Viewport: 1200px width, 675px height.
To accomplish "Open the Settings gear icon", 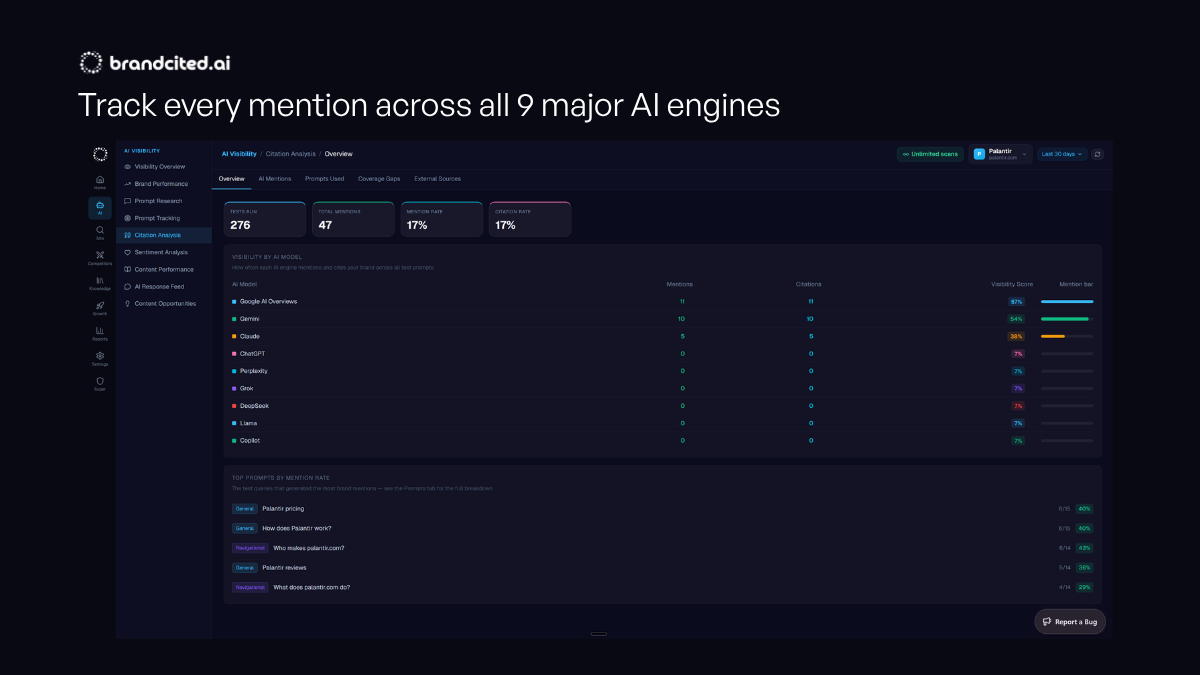I will tap(100, 357).
